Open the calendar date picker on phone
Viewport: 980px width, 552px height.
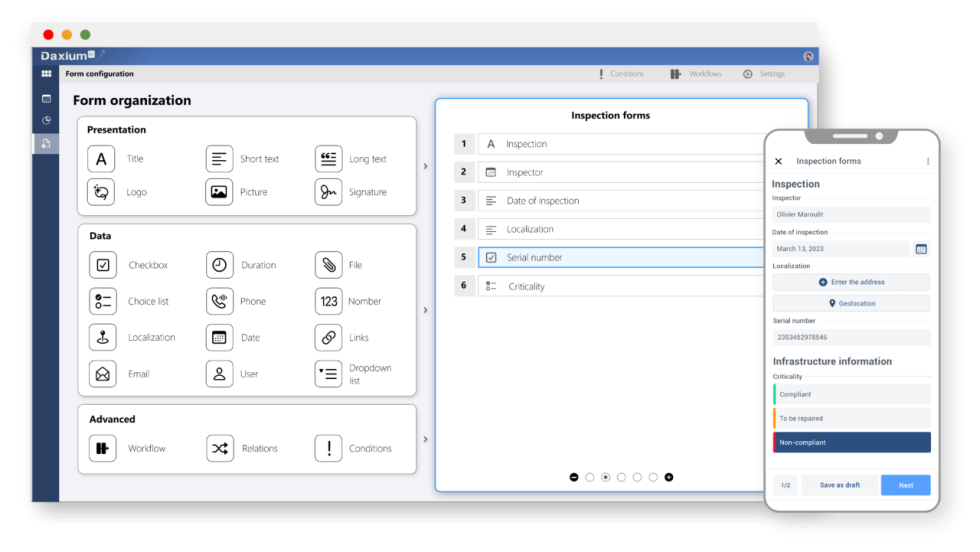tap(921, 248)
